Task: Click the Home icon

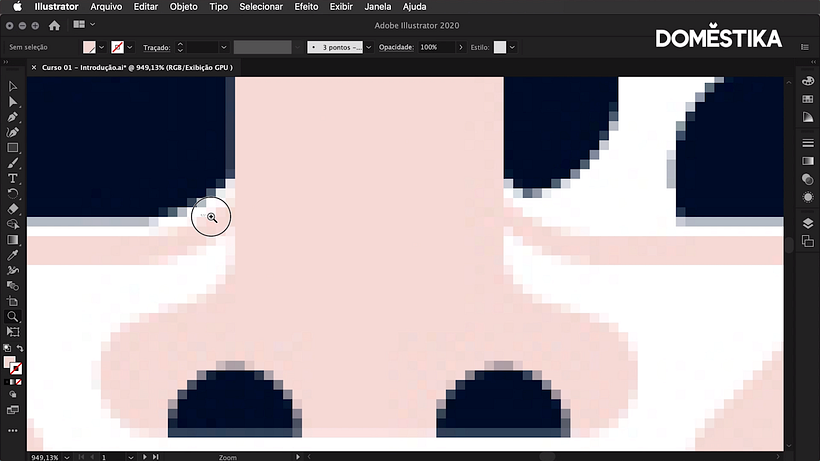Action: click(54, 25)
